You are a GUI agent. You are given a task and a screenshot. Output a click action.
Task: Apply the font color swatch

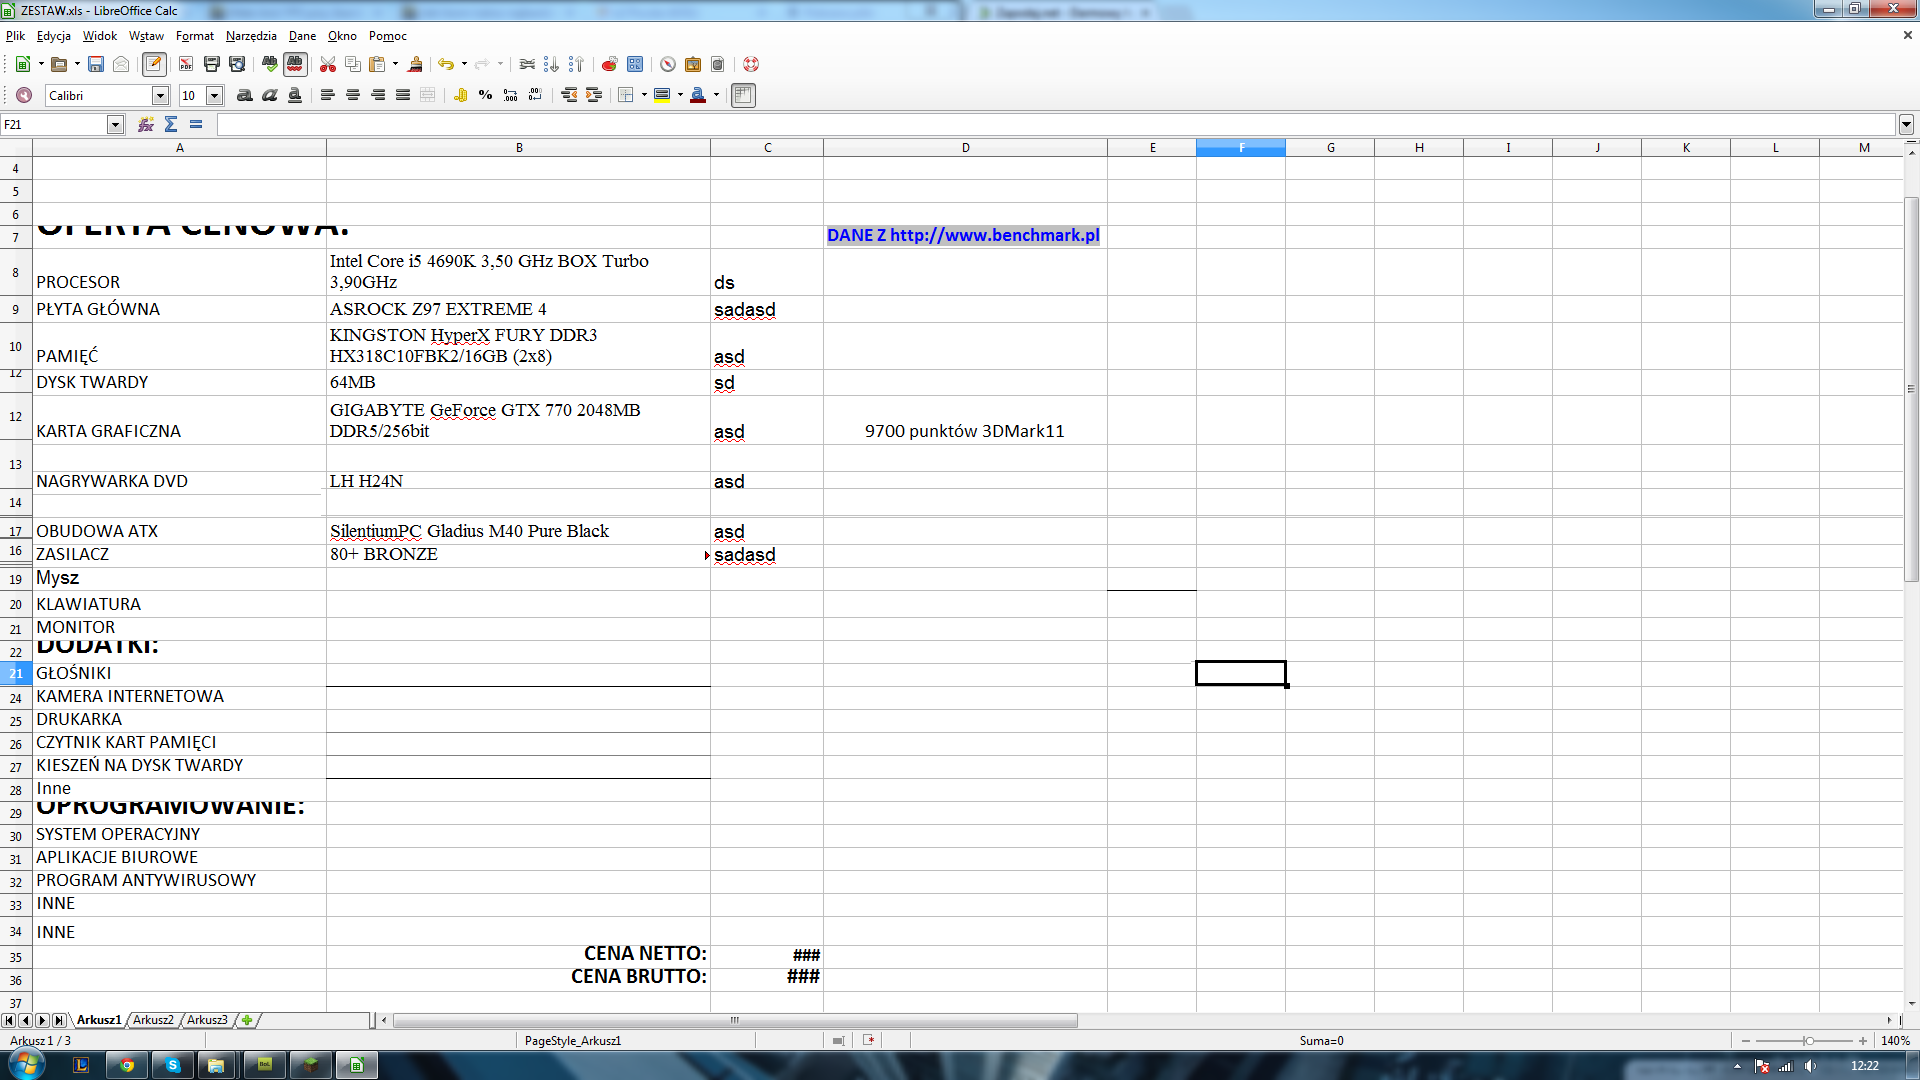(698, 95)
